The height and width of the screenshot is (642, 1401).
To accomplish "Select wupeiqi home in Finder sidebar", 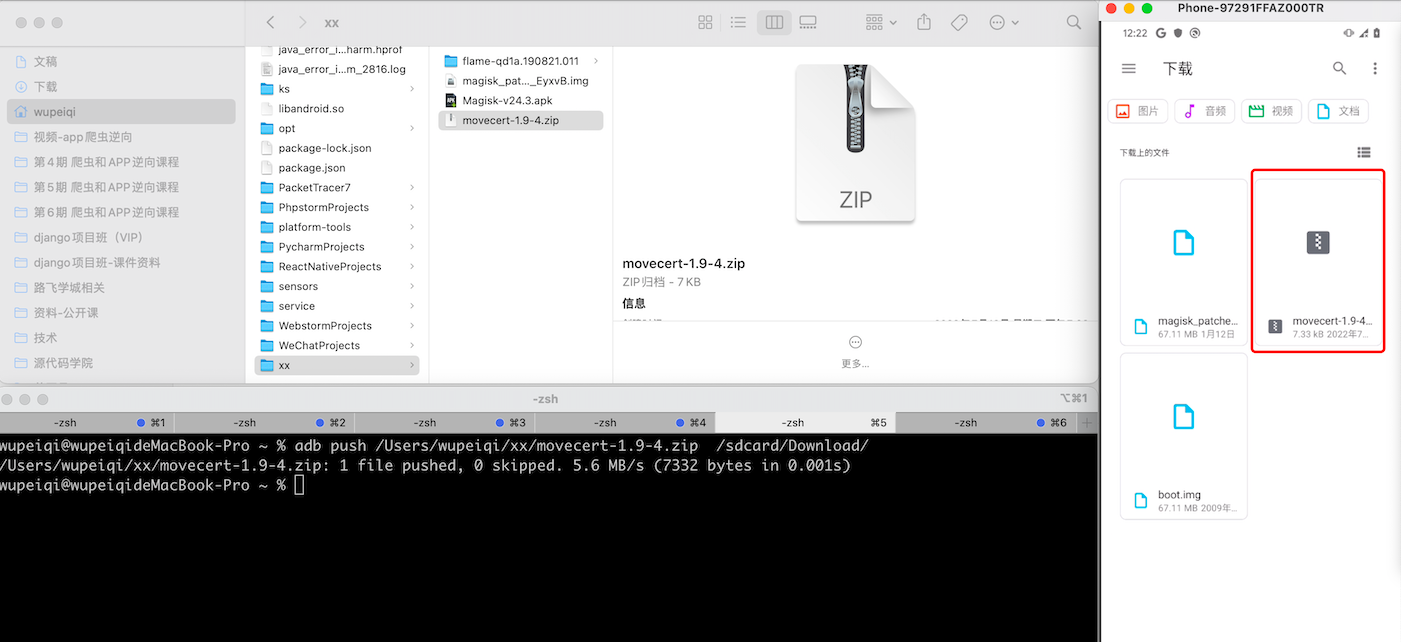I will click(x=120, y=112).
